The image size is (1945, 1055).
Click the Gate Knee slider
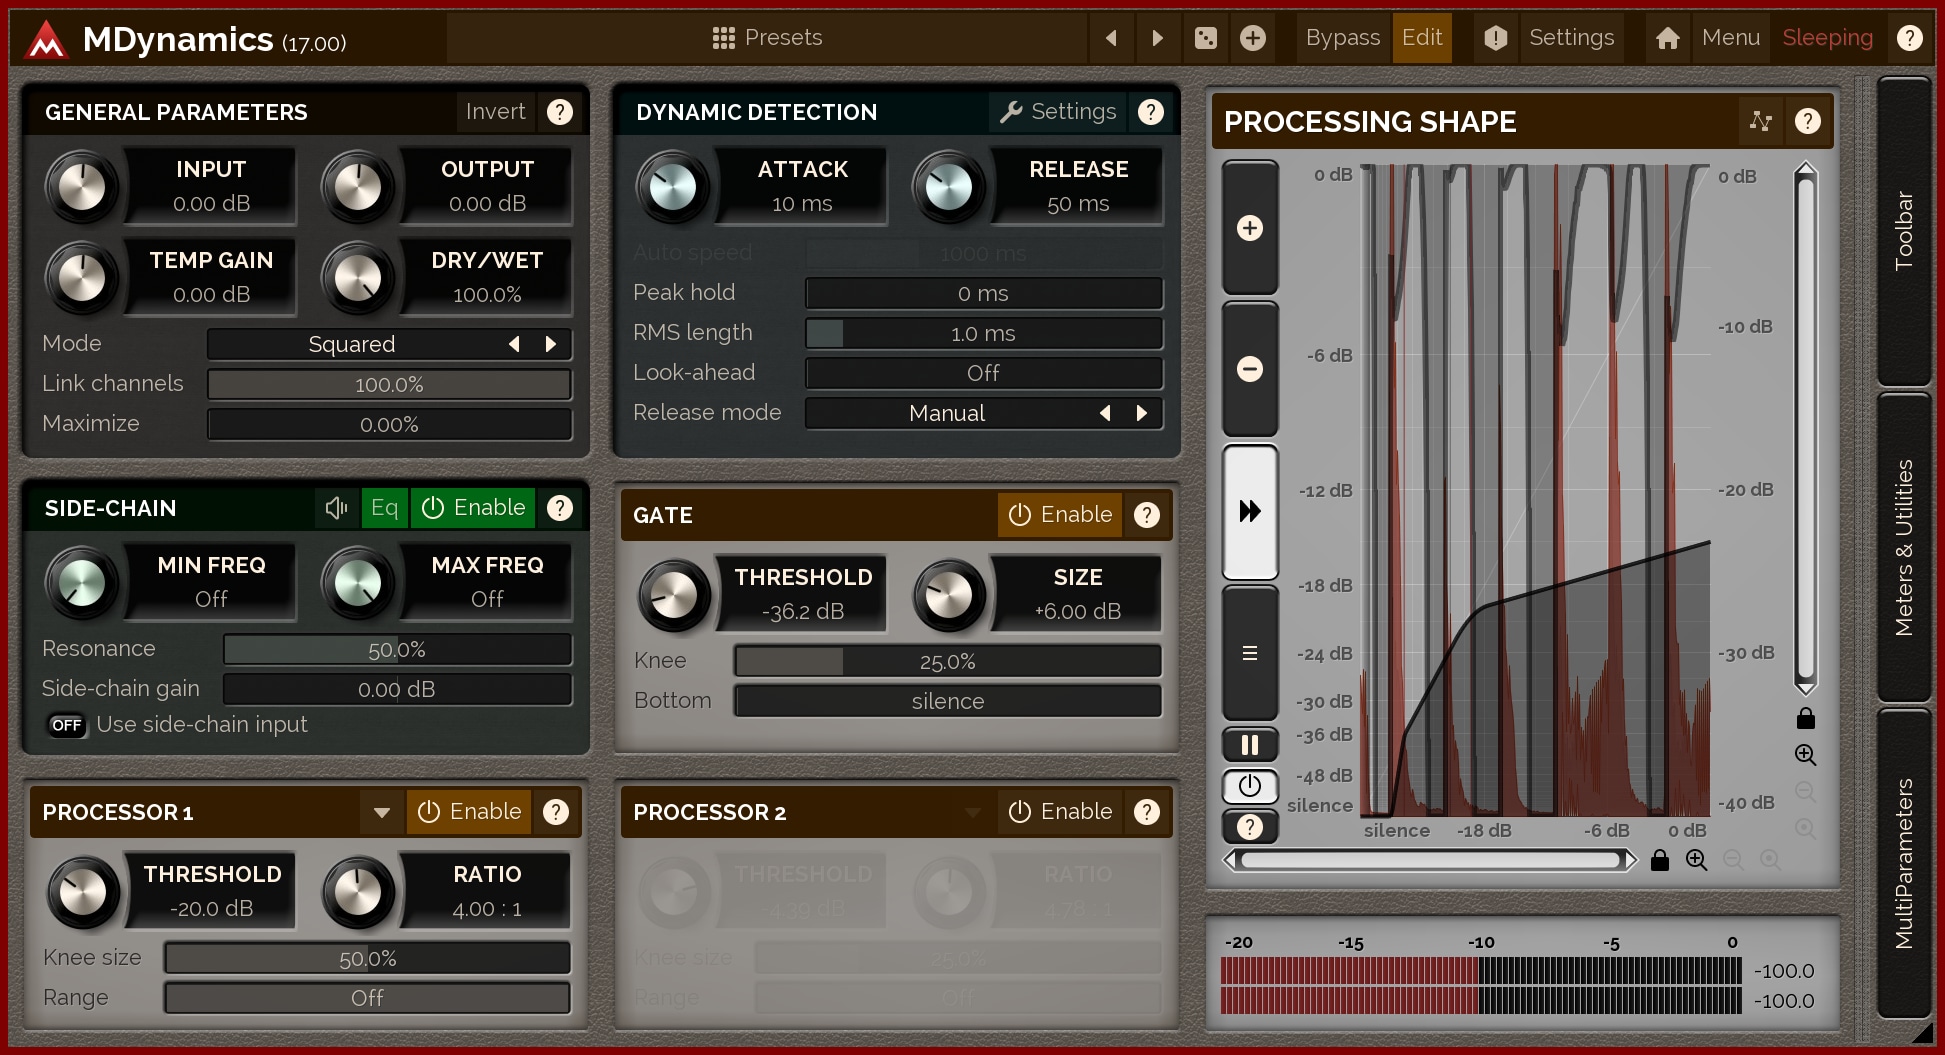pos(947,662)
